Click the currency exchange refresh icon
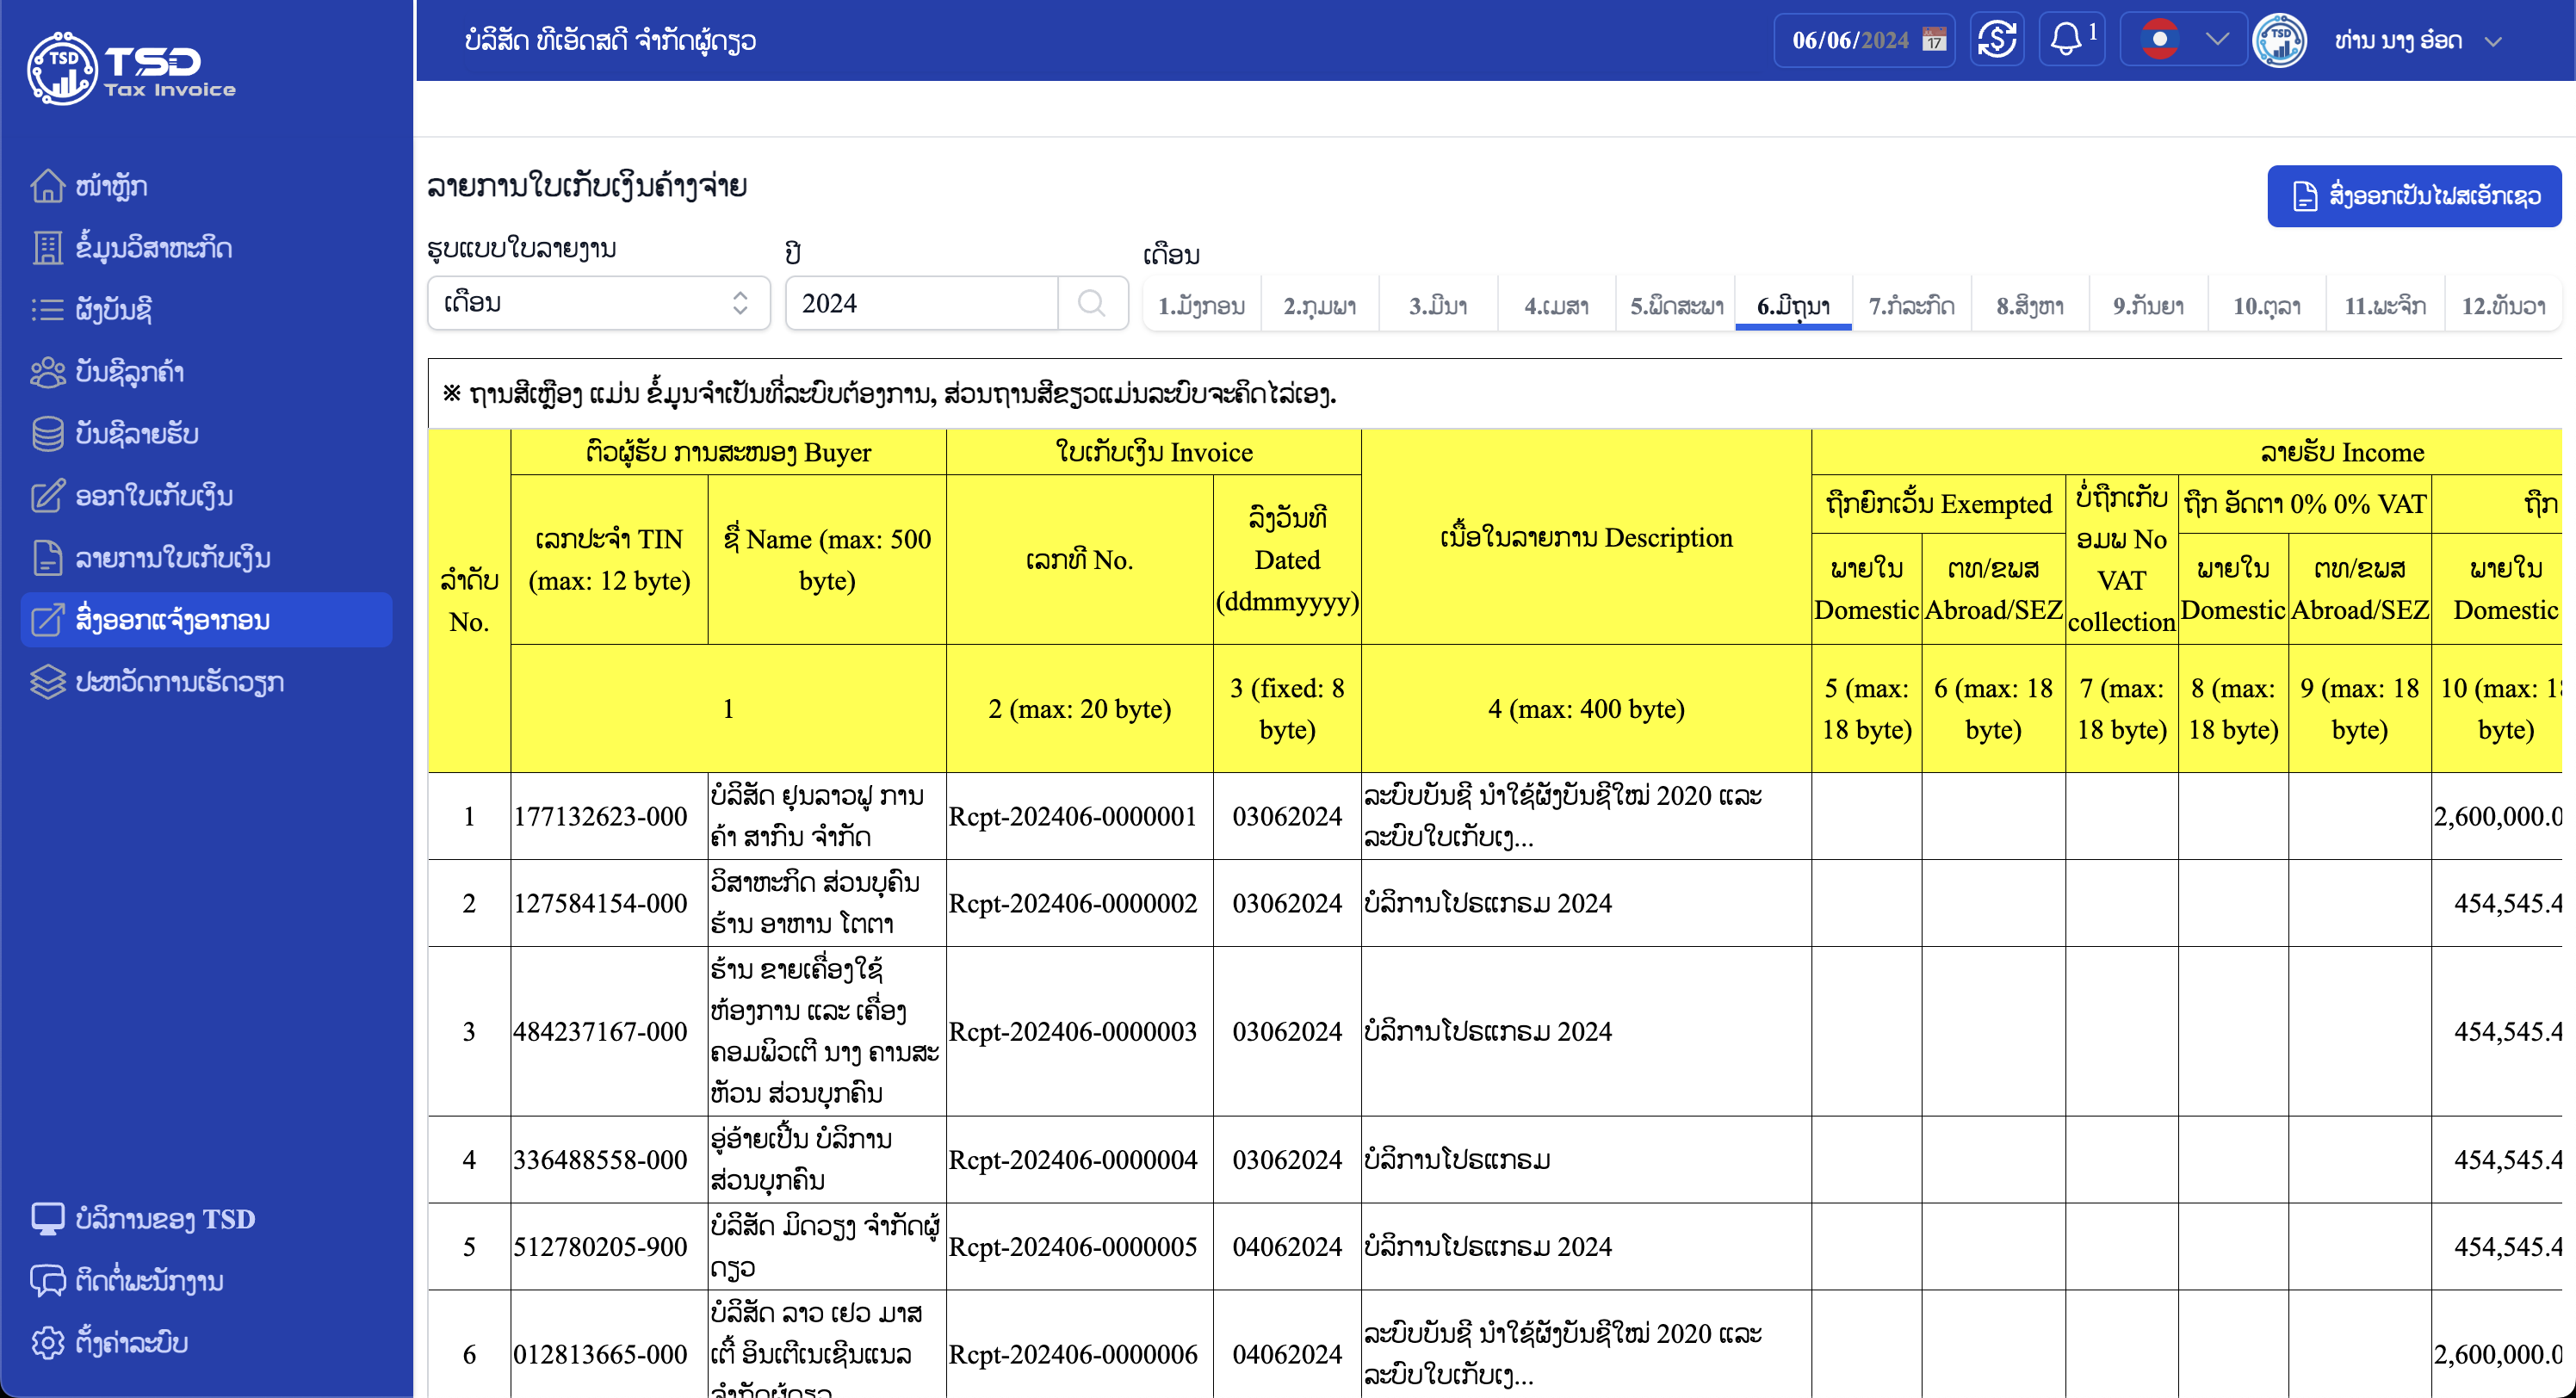This screenshot has height=1398, width=2576. tap(1997, 40)
